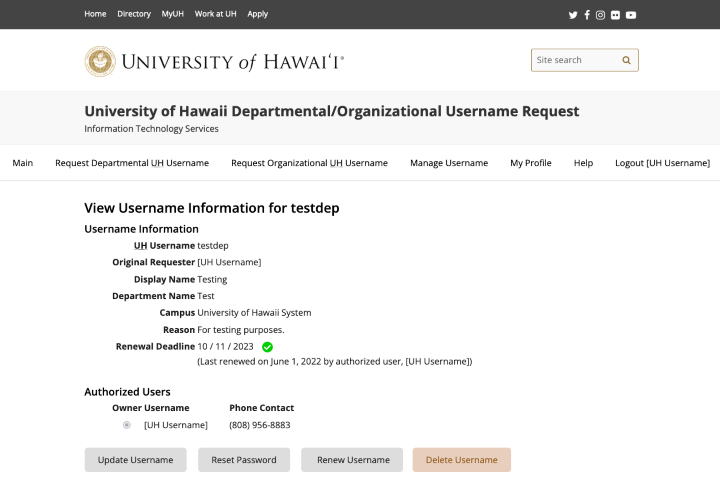Click the Phone Contact column header

point(262,408)
